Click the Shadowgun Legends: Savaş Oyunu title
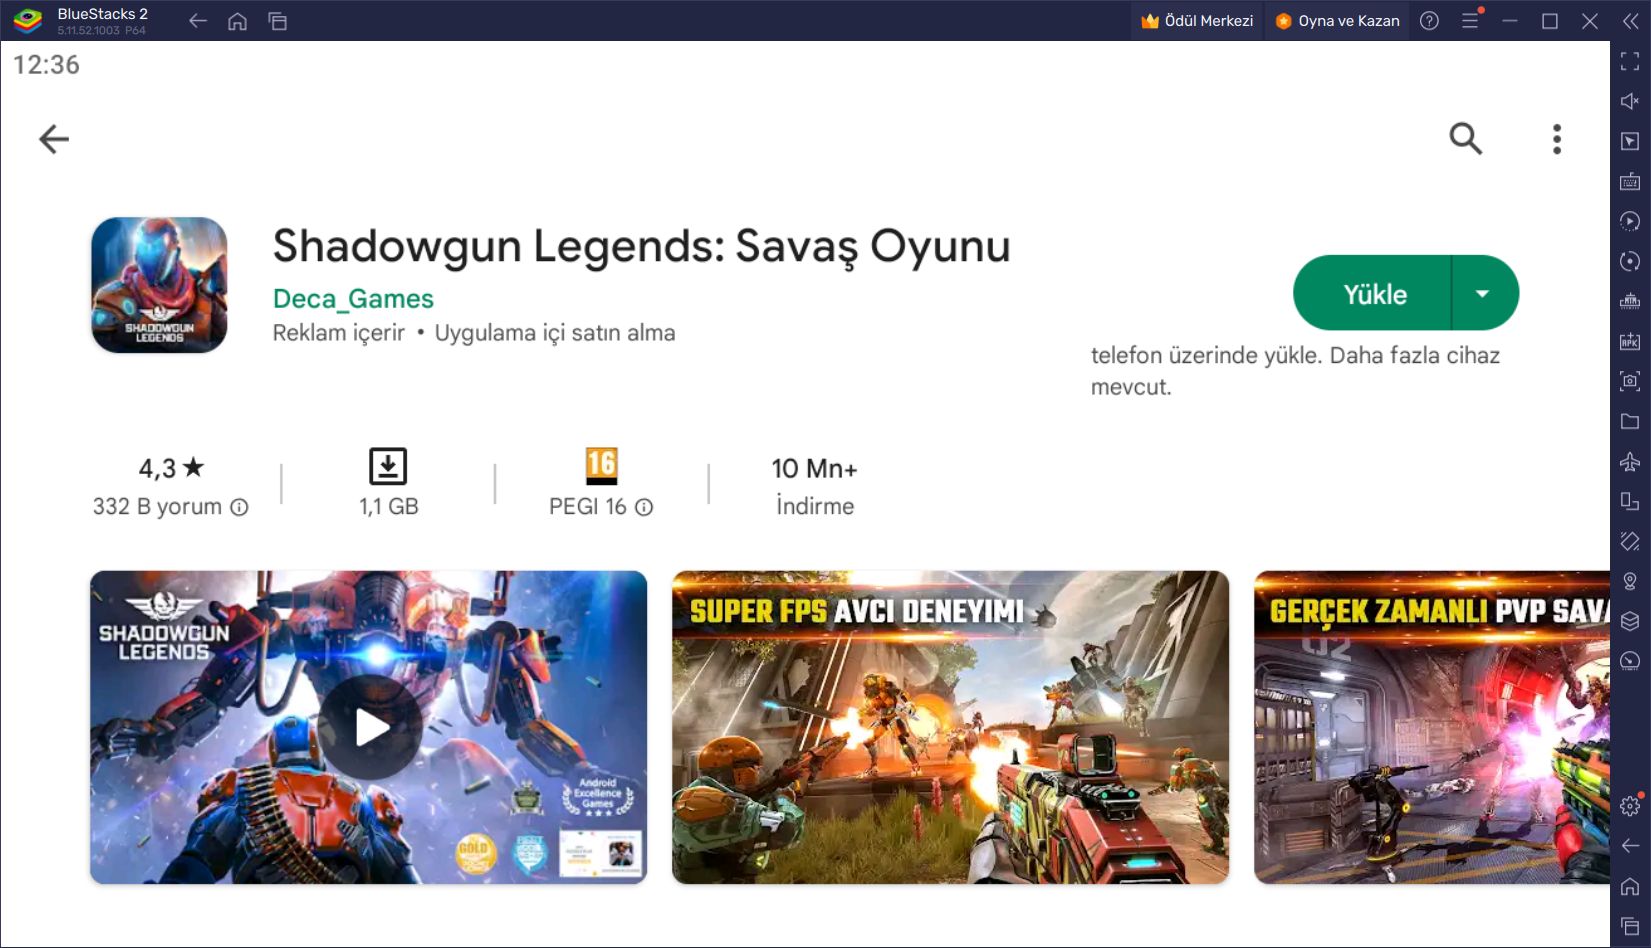This screenshot has width=1651, height=948. [641, 246]
